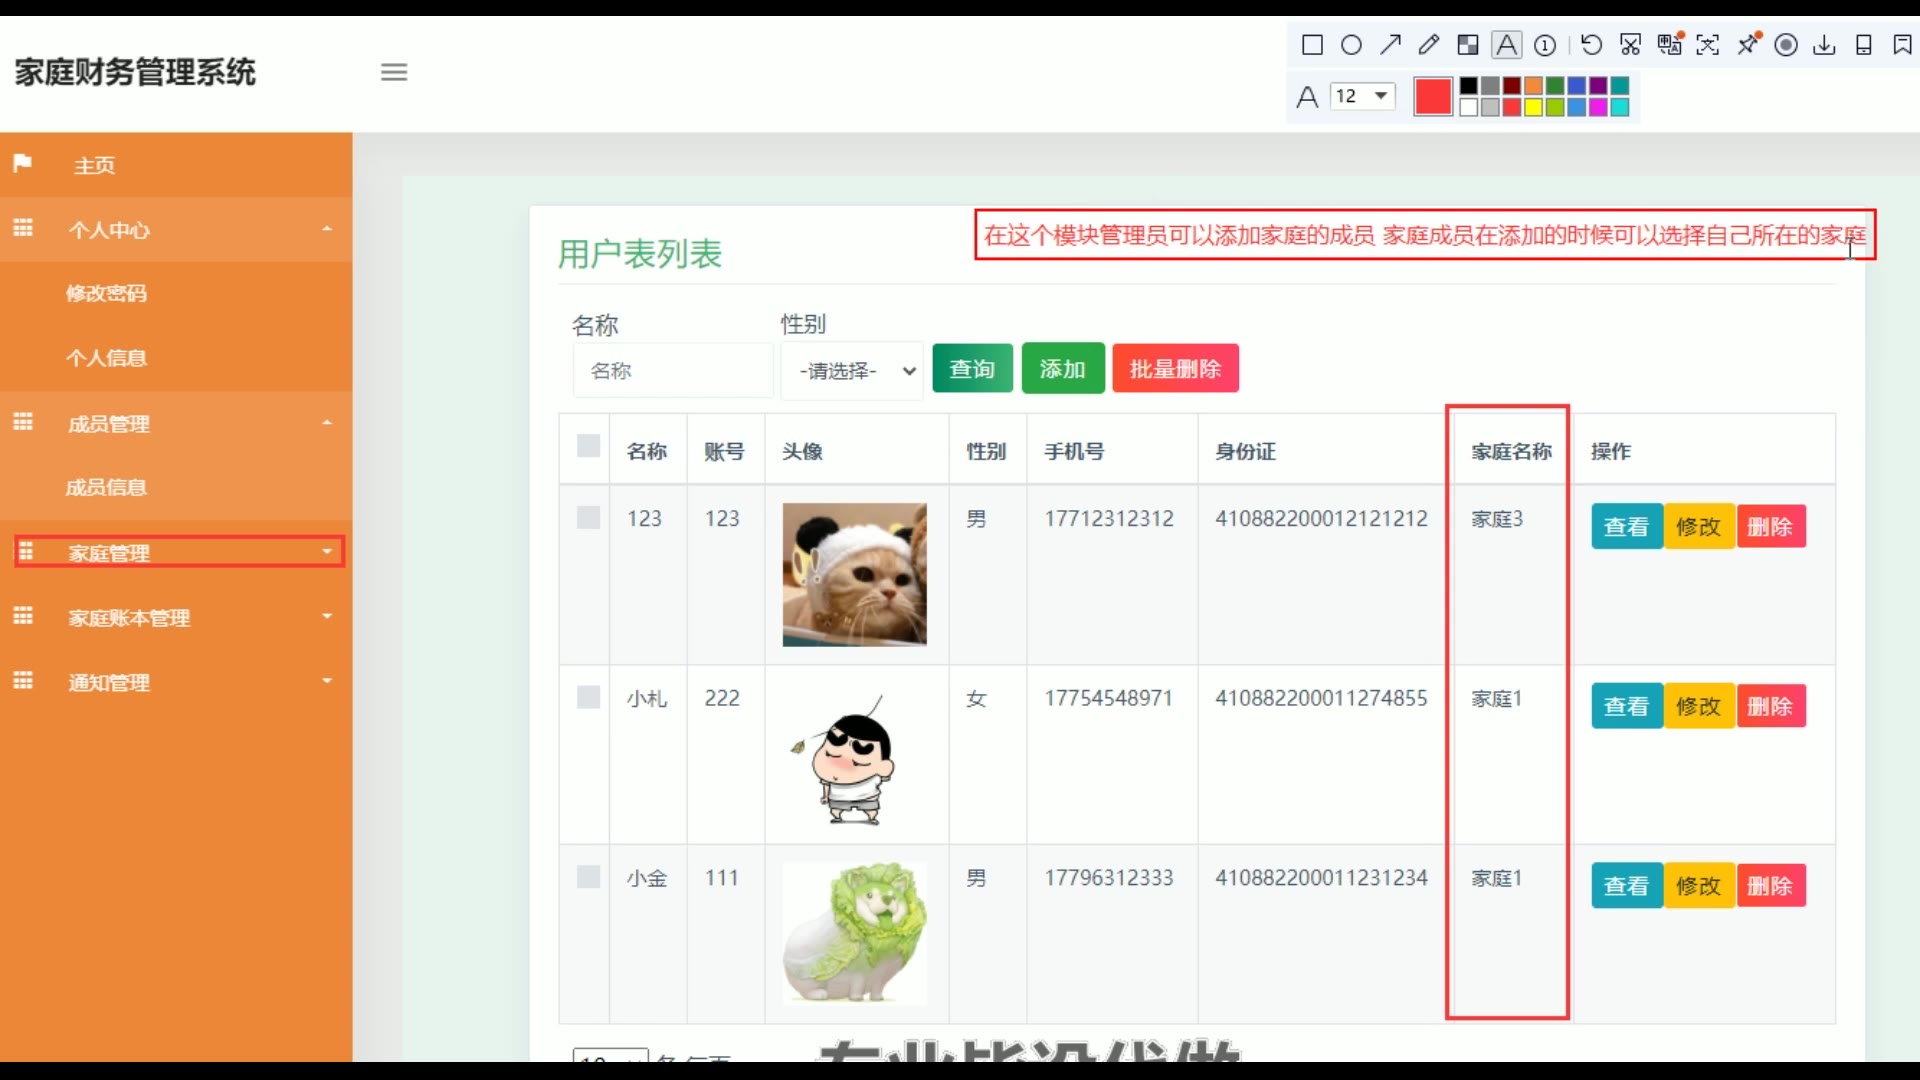The height and width of the screenshot is (1080, 1920).
Task: Click the green 添加 button
Action: [1062, 369]
